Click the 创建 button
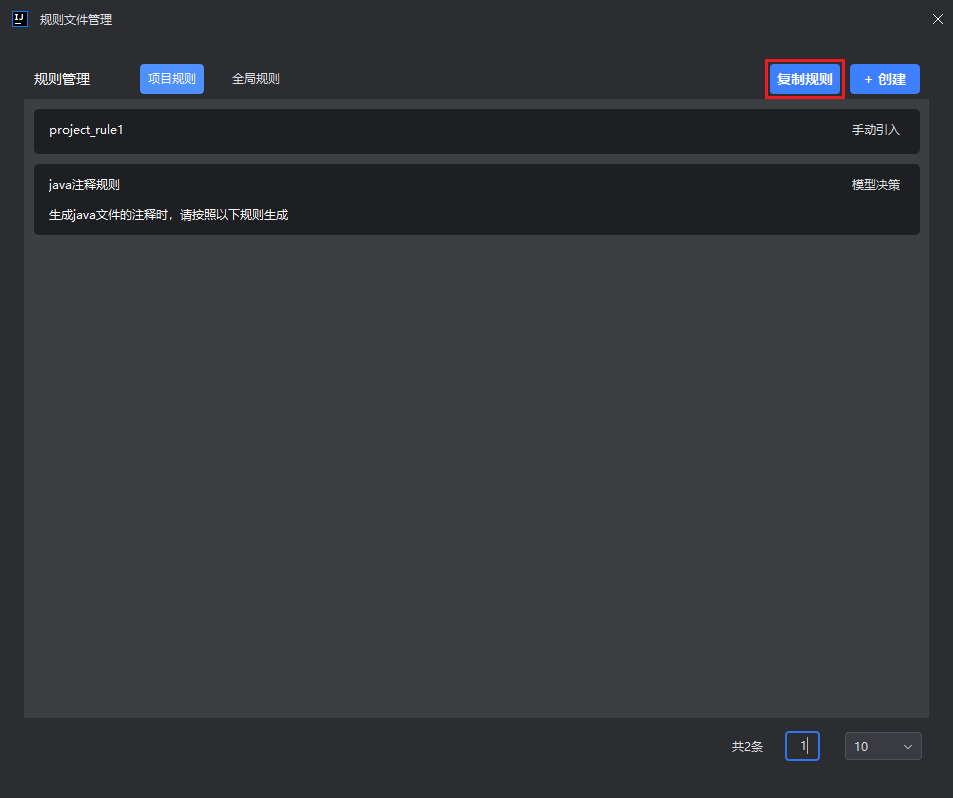This screenshot has width=953, height=798. pos(885,79)
